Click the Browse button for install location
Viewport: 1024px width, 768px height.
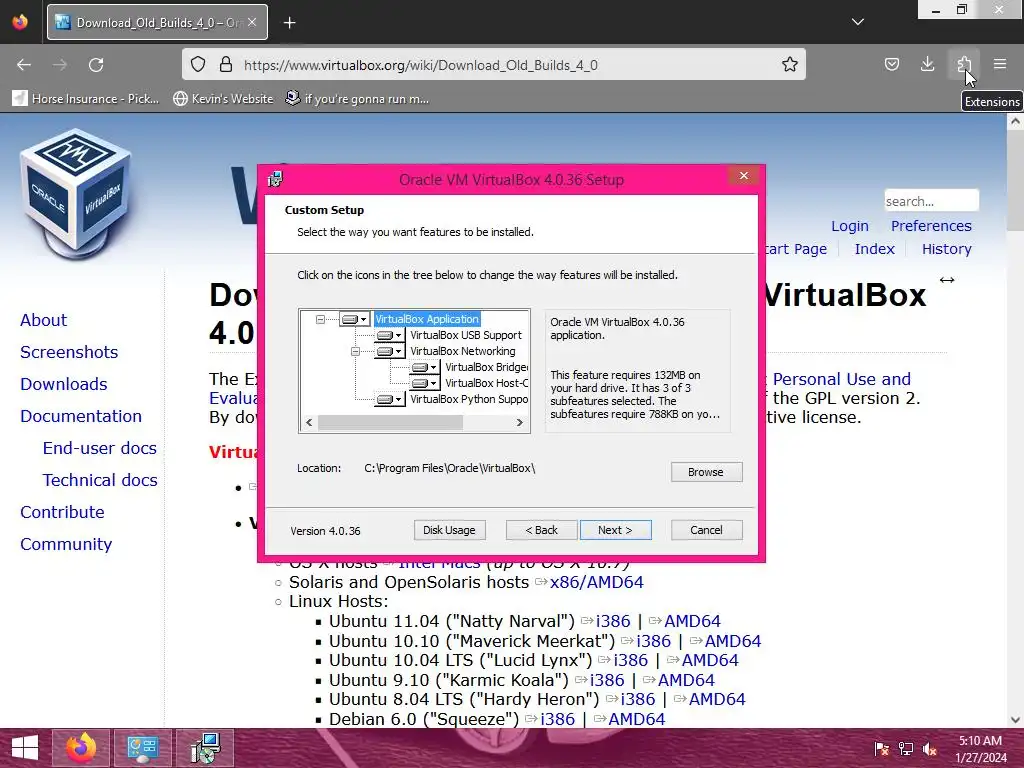pos(706,472)
